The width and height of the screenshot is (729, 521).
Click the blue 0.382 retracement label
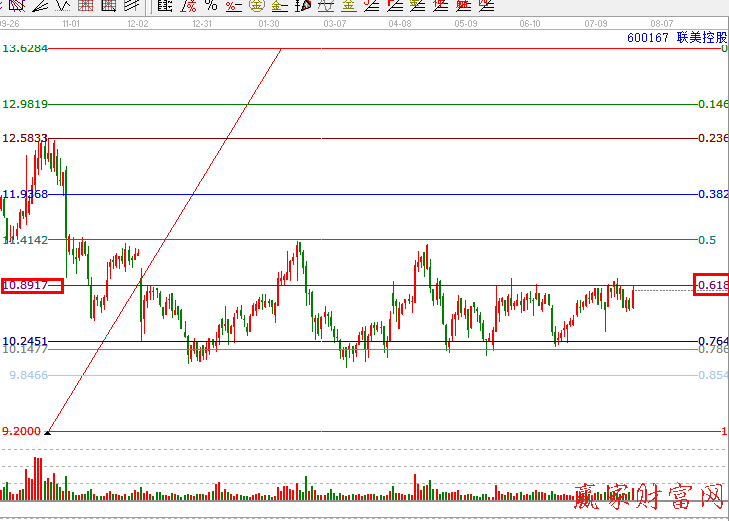[712, 194]
